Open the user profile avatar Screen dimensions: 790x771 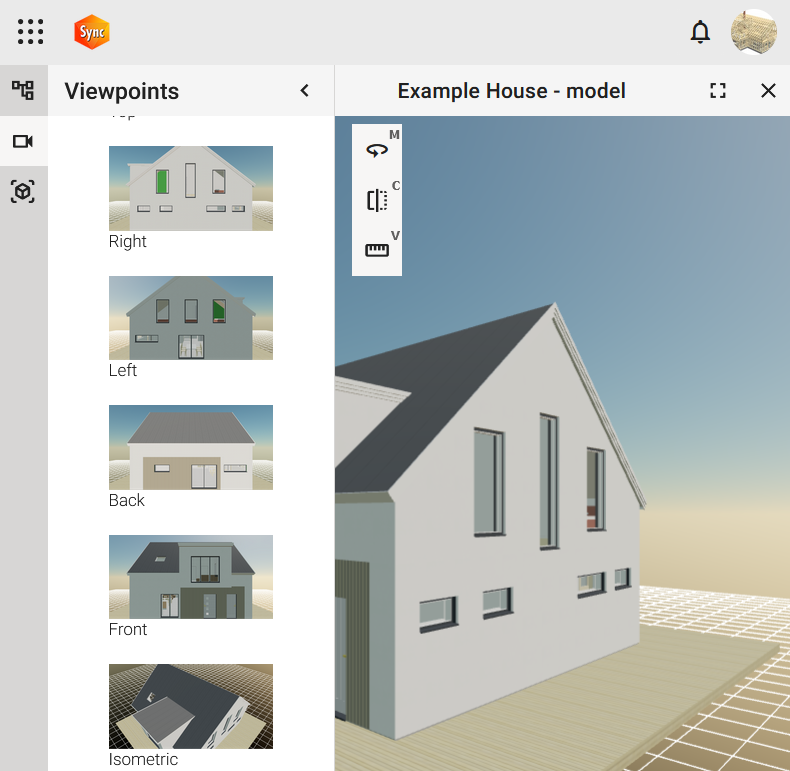point(754,32)
